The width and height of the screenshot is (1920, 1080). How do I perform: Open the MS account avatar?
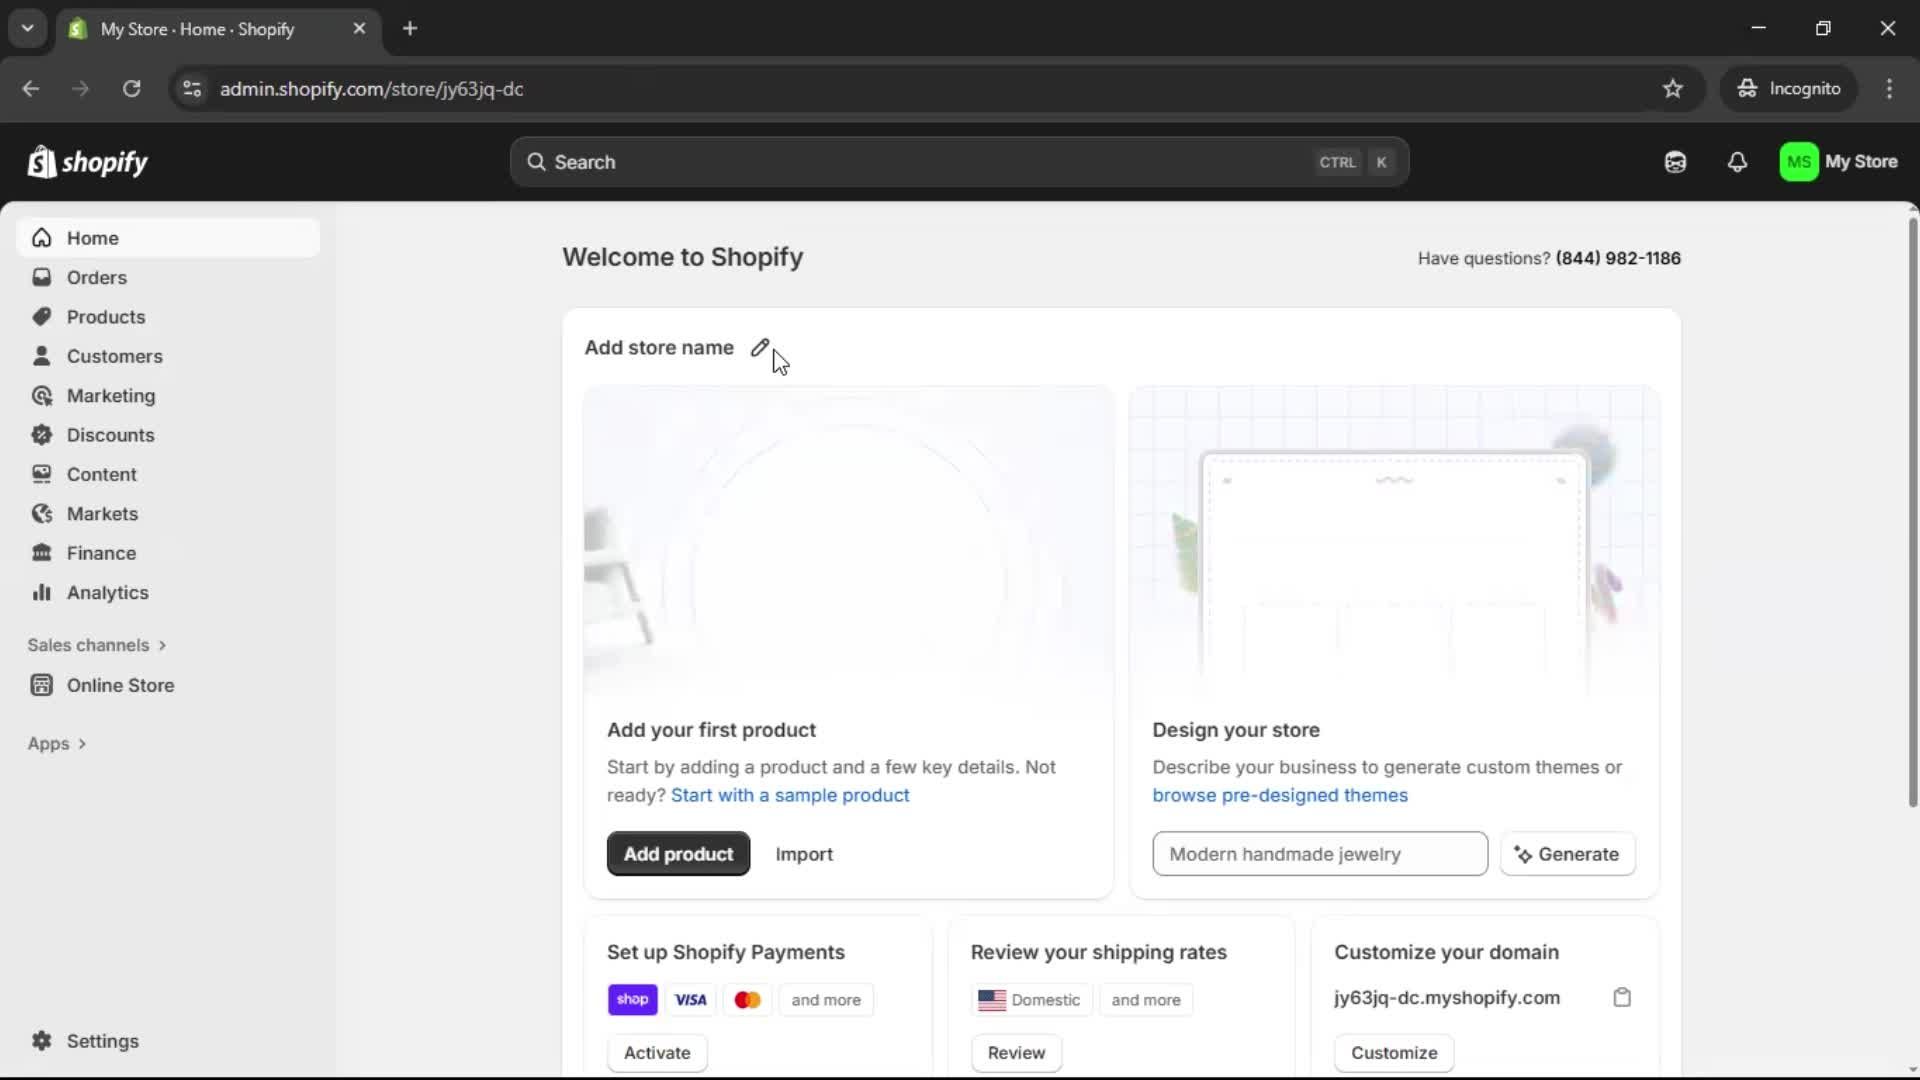click(x=1798, y=162)
